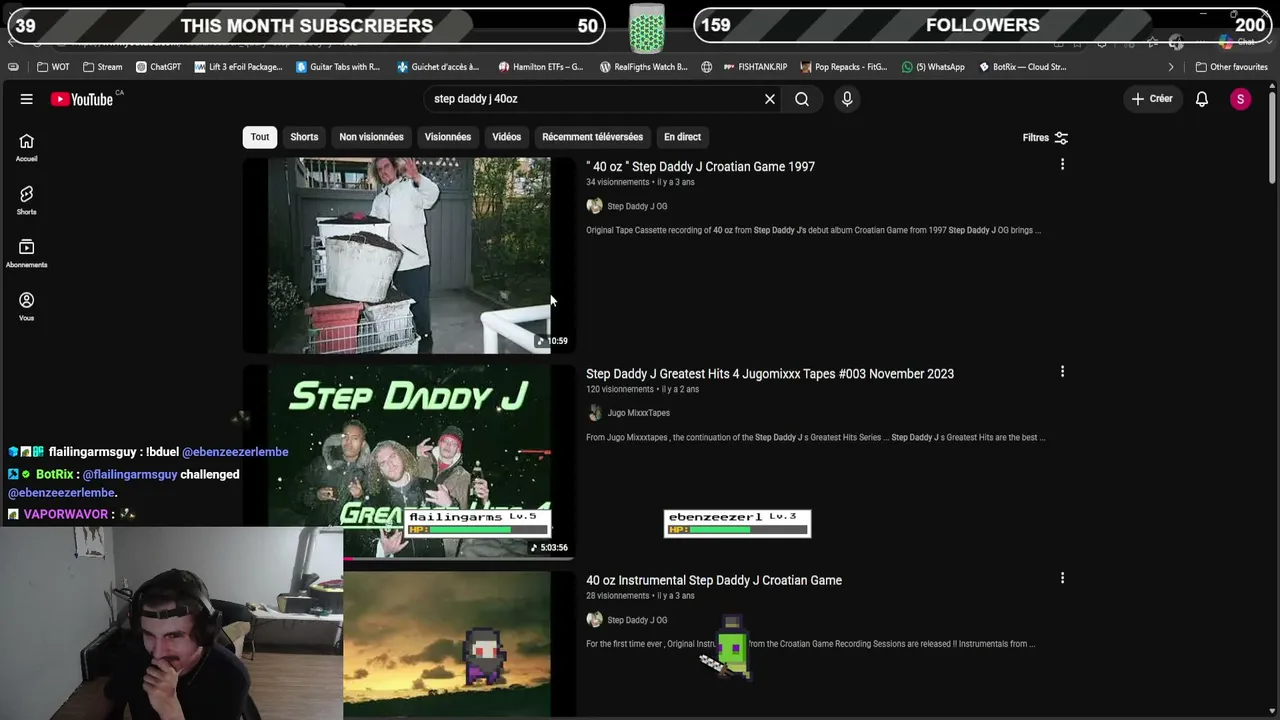
Task: Open the "40 oz" Step Daddy J Croatian Game 1997 title
Action: click(700, 167)
